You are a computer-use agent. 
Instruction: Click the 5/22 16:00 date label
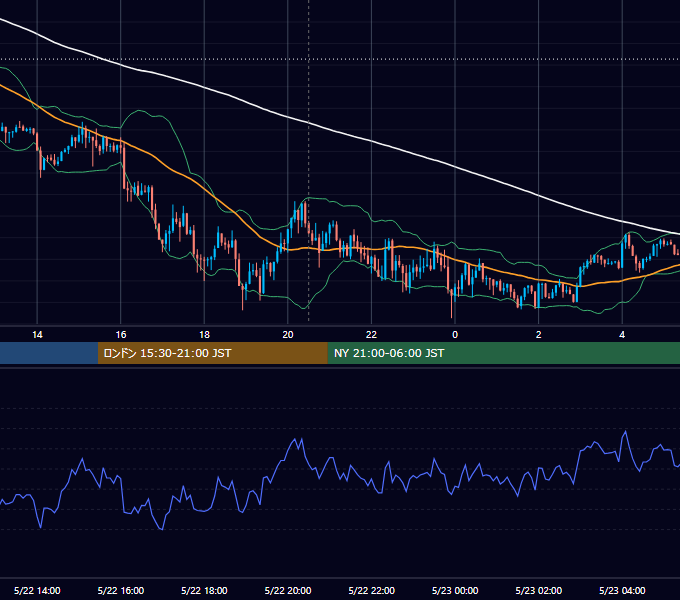click(x=121, y=590)
